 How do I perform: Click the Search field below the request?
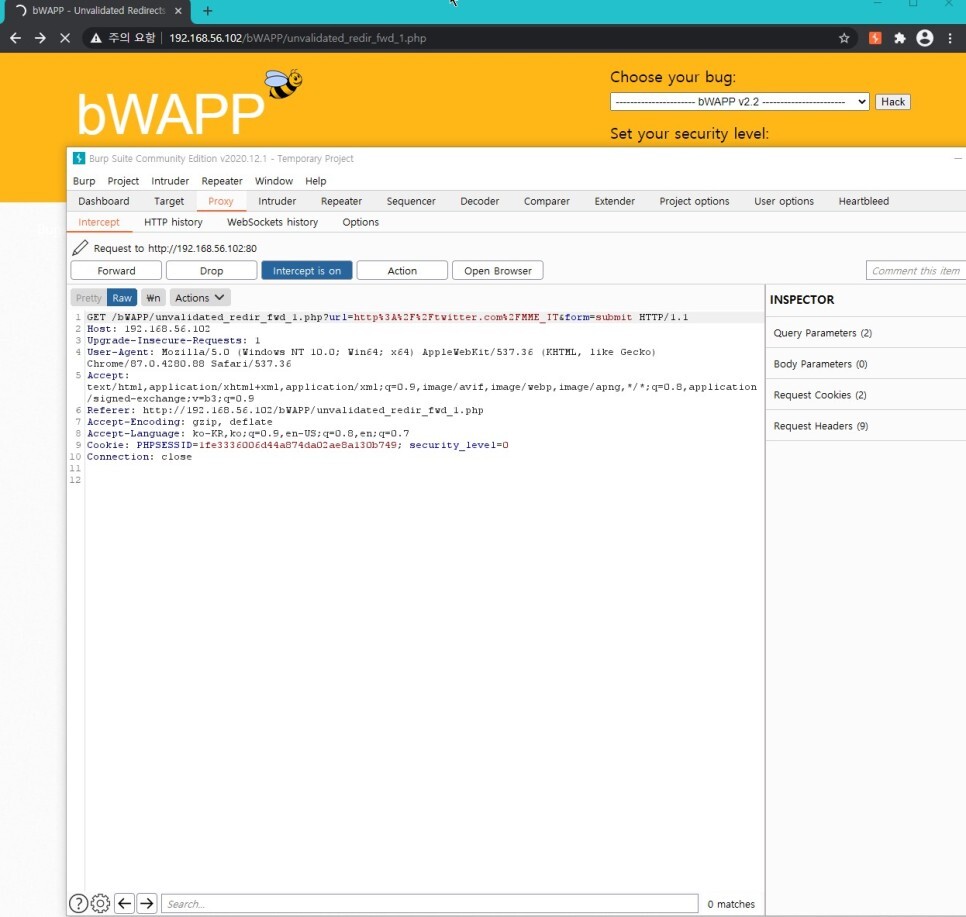[430, 903]
